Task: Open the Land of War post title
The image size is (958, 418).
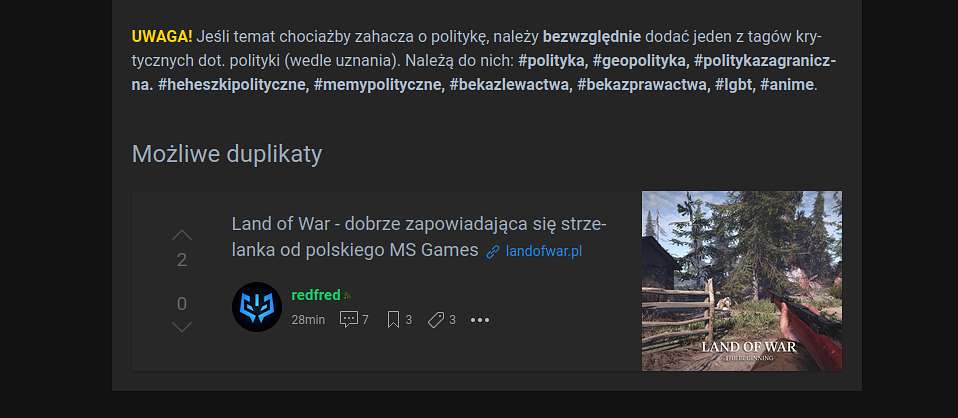Action: click(419, 237)
